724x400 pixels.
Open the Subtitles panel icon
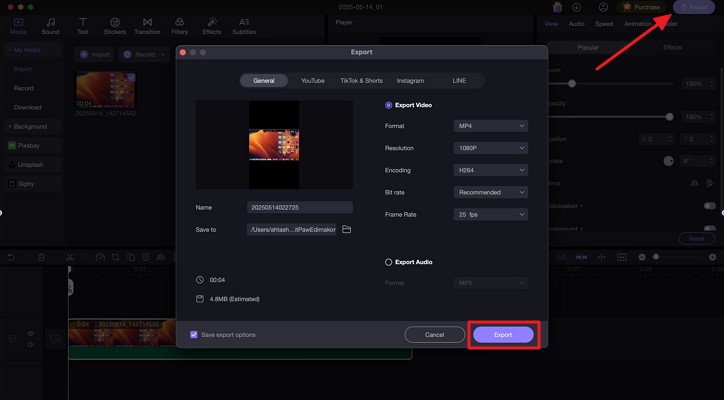tap(244, 26)
